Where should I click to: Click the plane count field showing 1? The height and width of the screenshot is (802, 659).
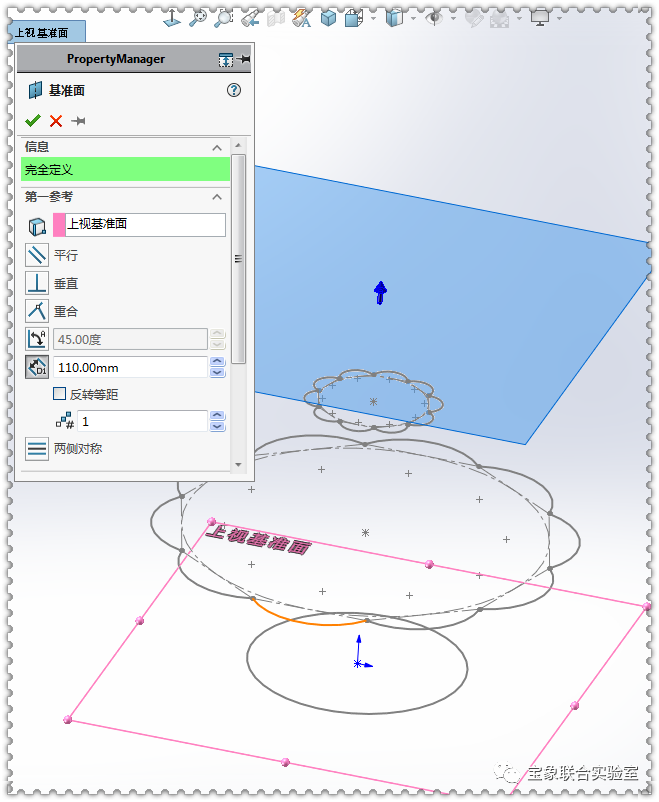(x=142, y=421)
